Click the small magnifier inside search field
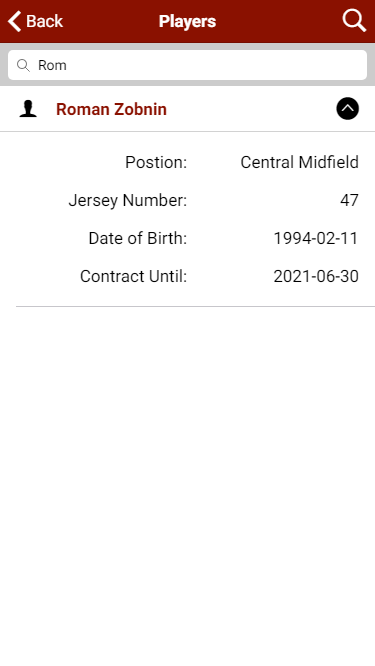The height and width of the screenshot is (666, 375). [23, 65]
